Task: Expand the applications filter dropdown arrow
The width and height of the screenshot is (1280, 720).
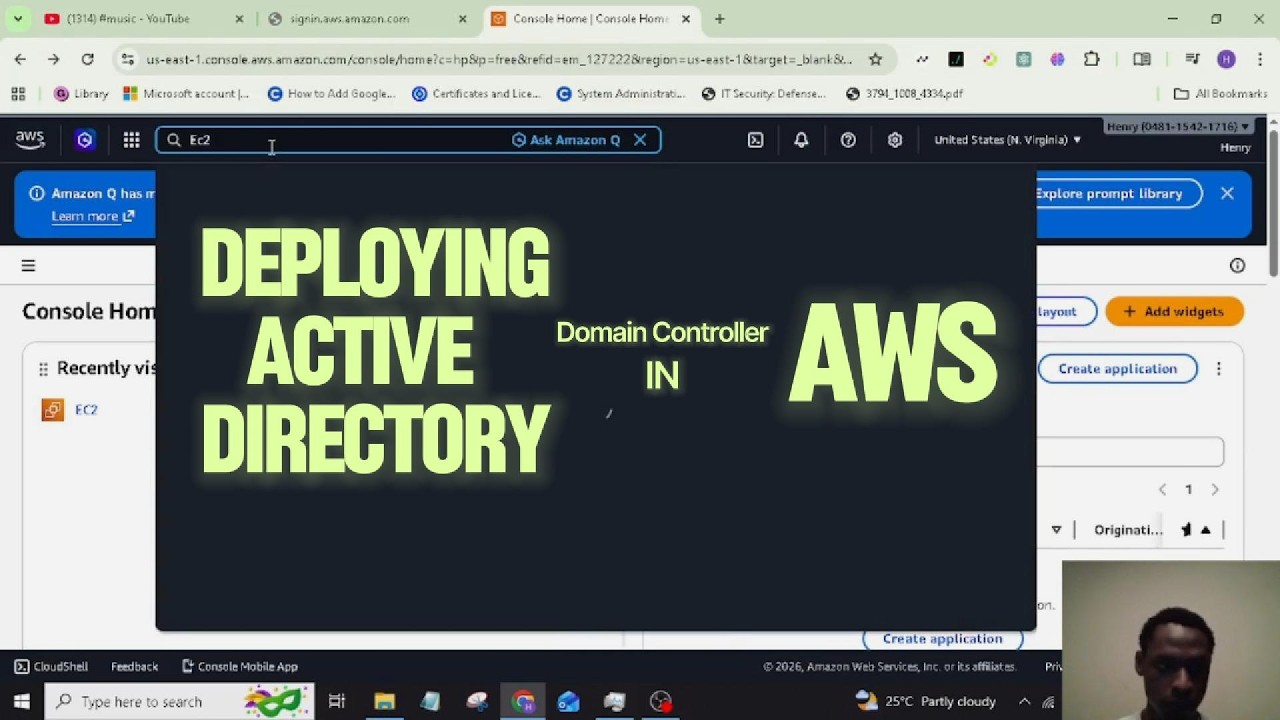Action: [1056, 530]
